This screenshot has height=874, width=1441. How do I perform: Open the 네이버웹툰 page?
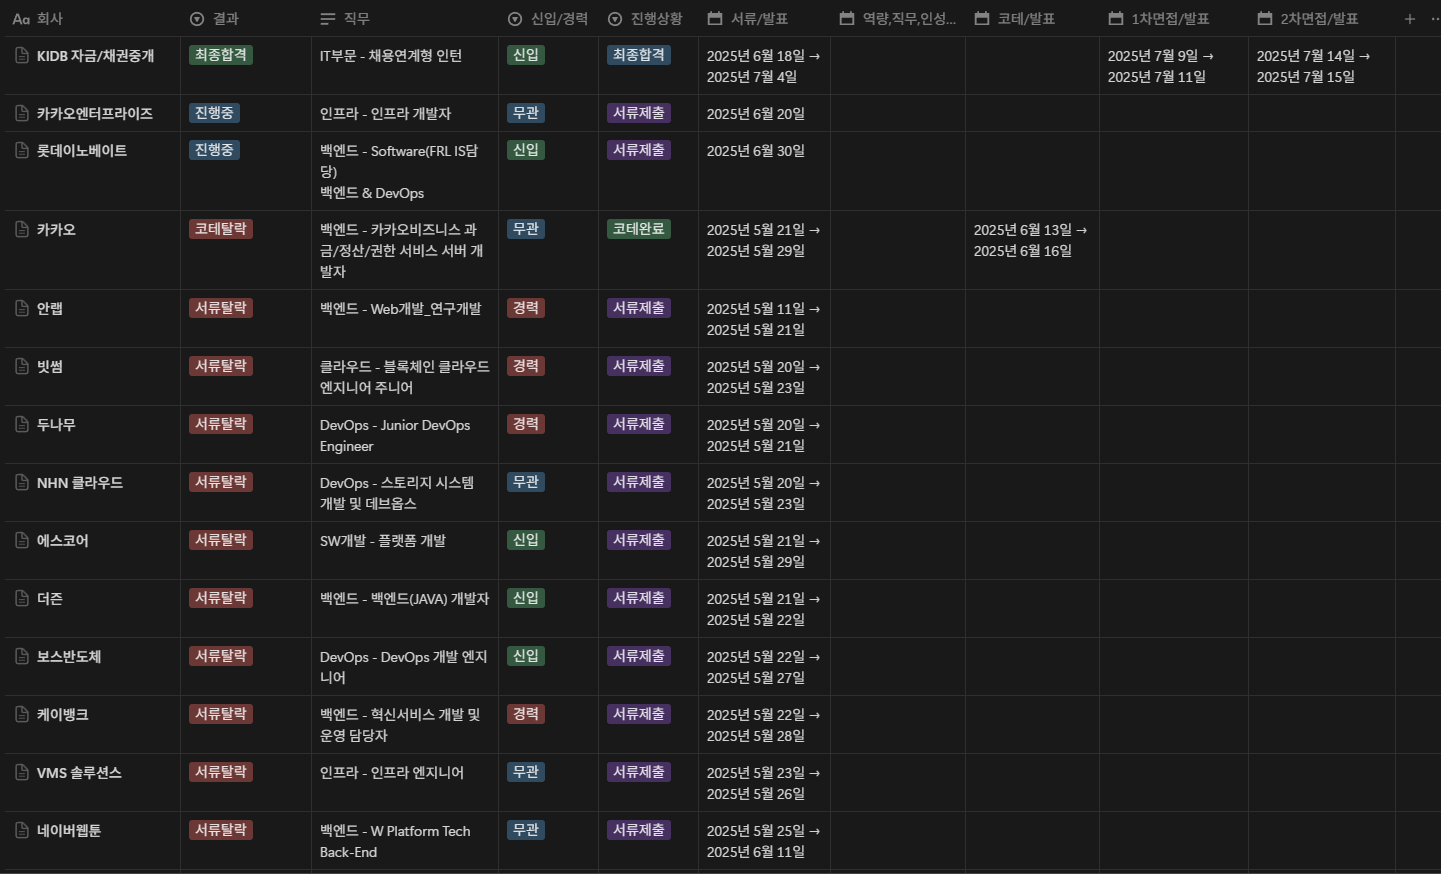click(x=69, y=831)
